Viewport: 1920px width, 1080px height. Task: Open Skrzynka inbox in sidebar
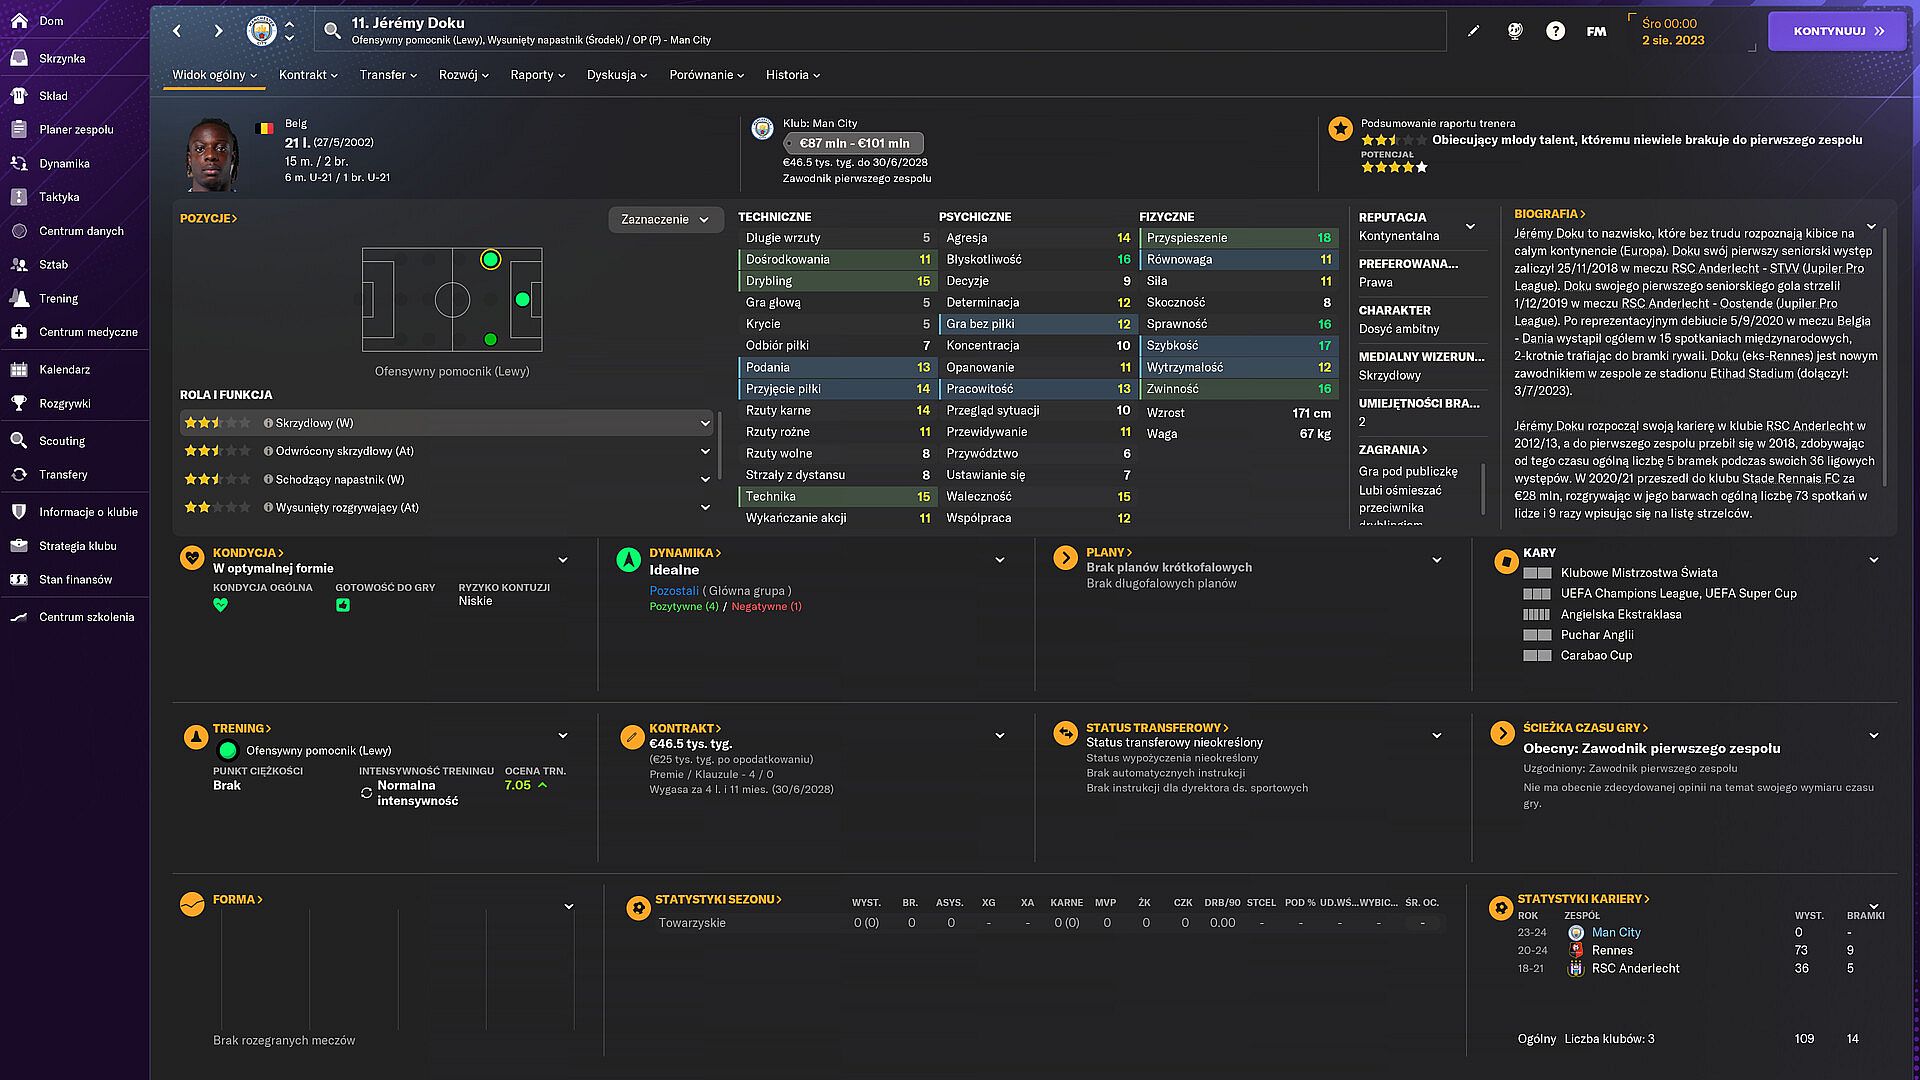pyautogui.click(x=62, y=58)
